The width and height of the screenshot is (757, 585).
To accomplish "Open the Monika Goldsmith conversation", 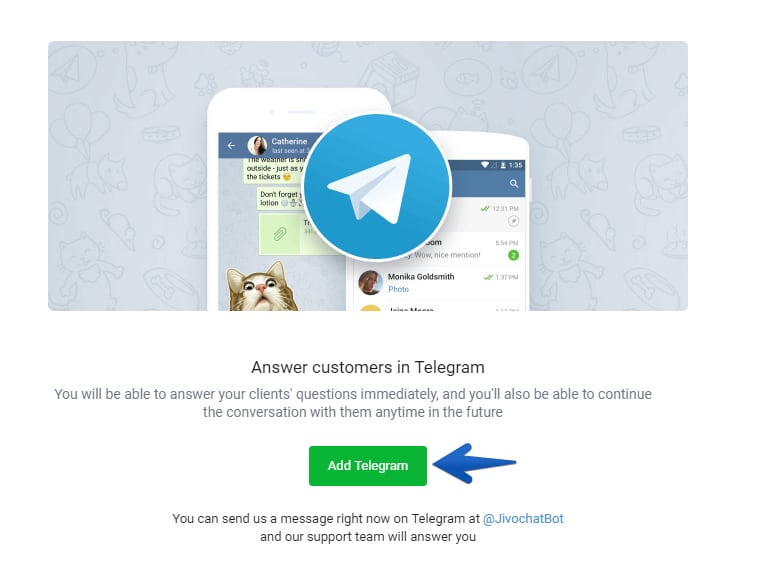I will 438,282.
